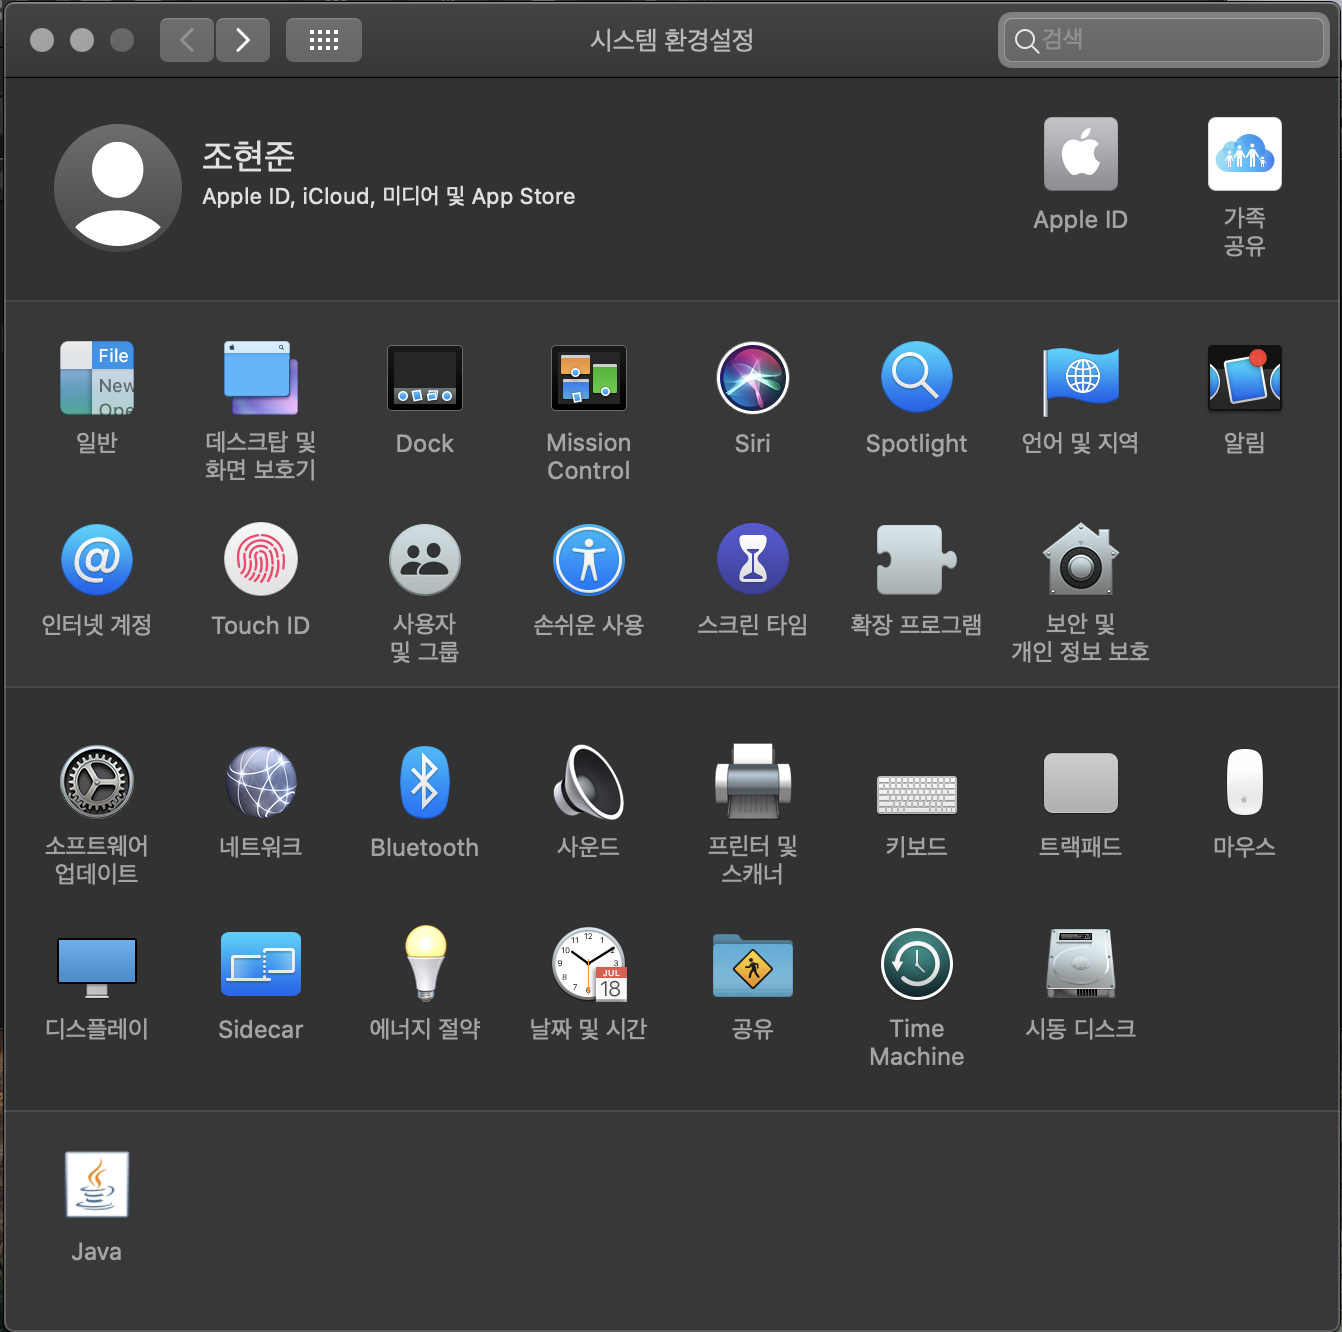Open 가족 공유 family sharing pane
This screenshot has height=1332, width=1342.
point(1245,154)
